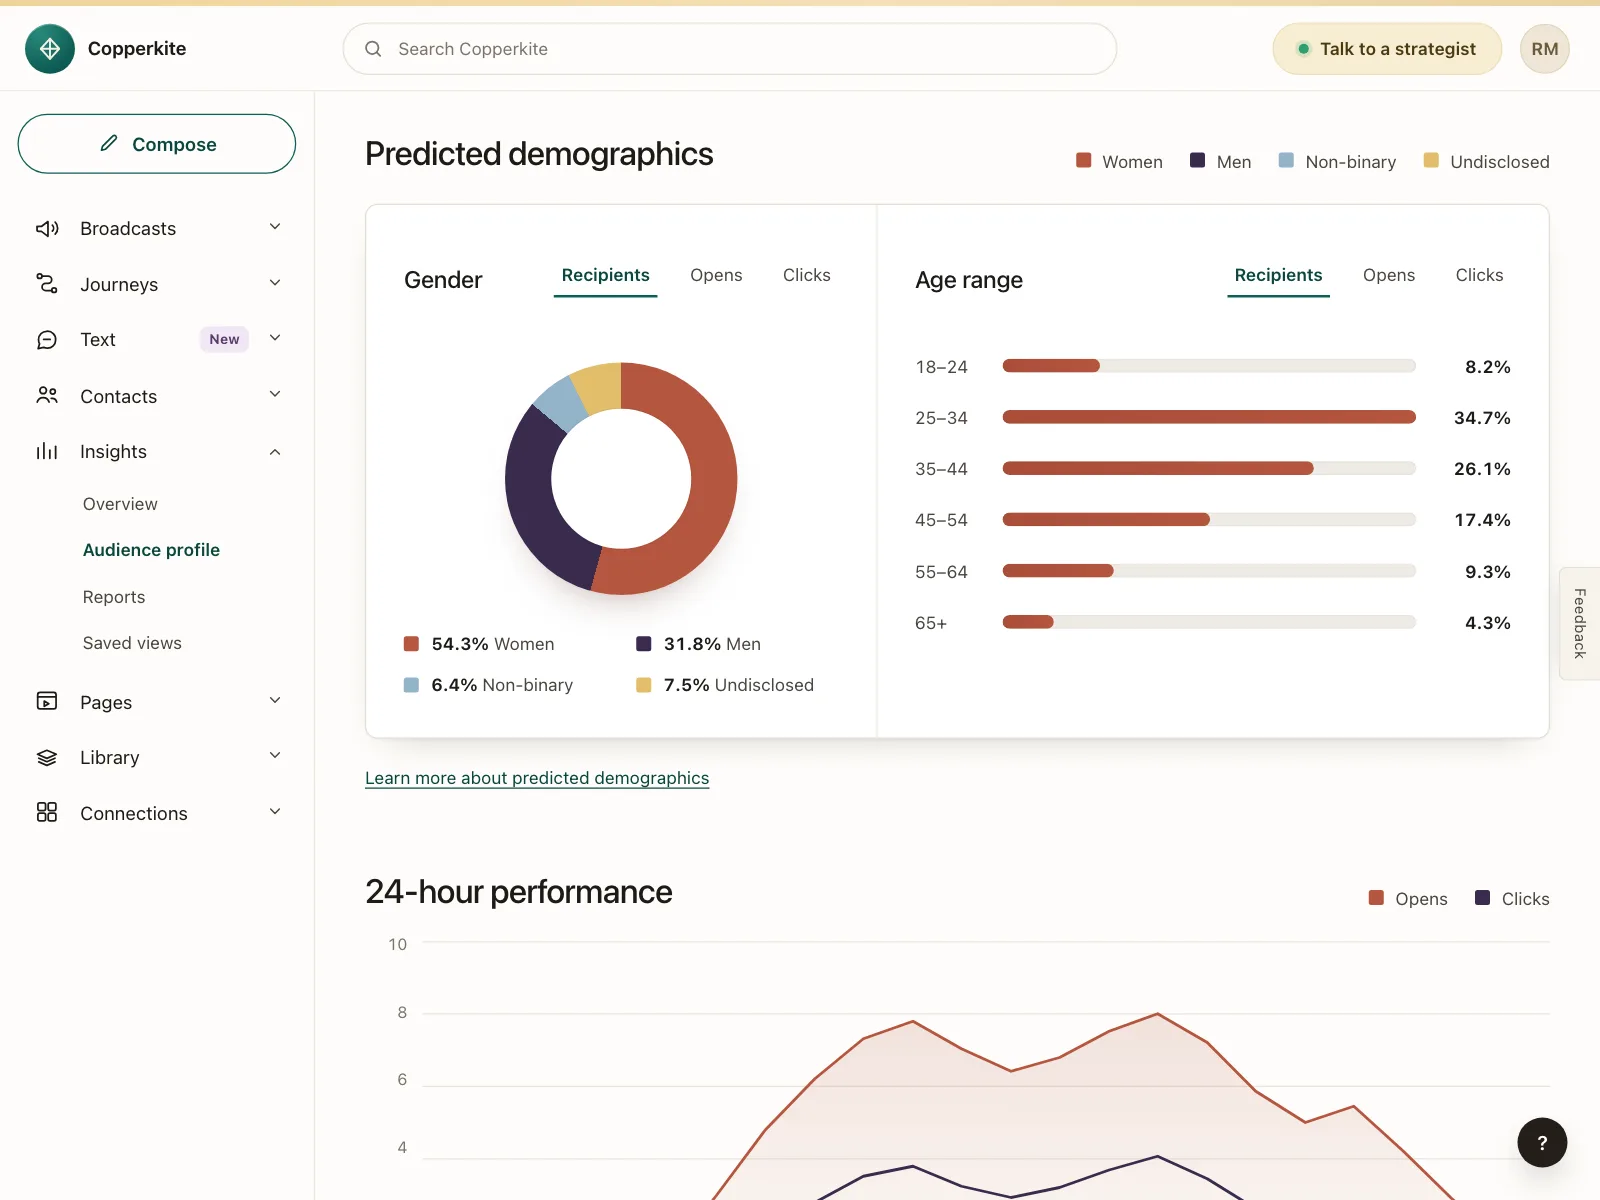Screen dimensions: 1600x1200
Task: Switch Gender chart to Opens tab
Action: click(716, 276)
